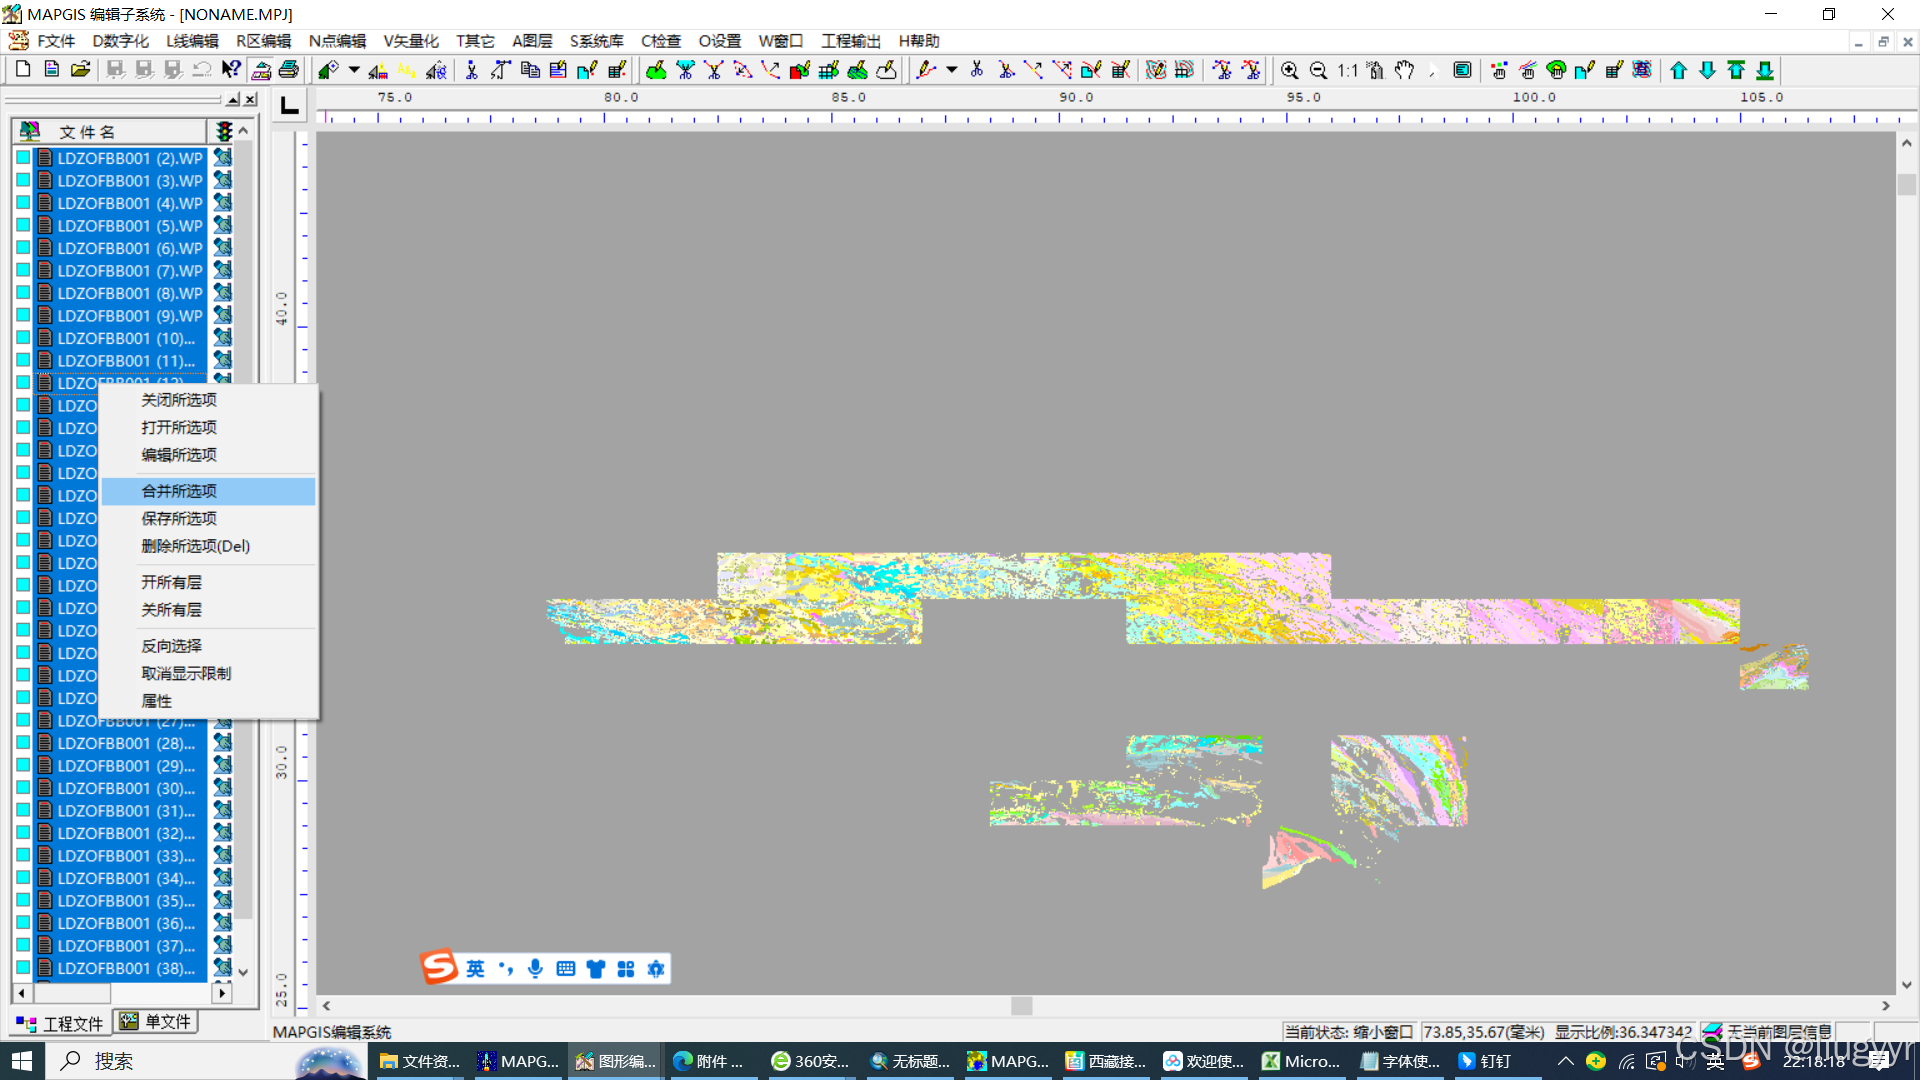
Task: Click the 1:1 scale toolbar button
Action: click(x=1347, y=70)
